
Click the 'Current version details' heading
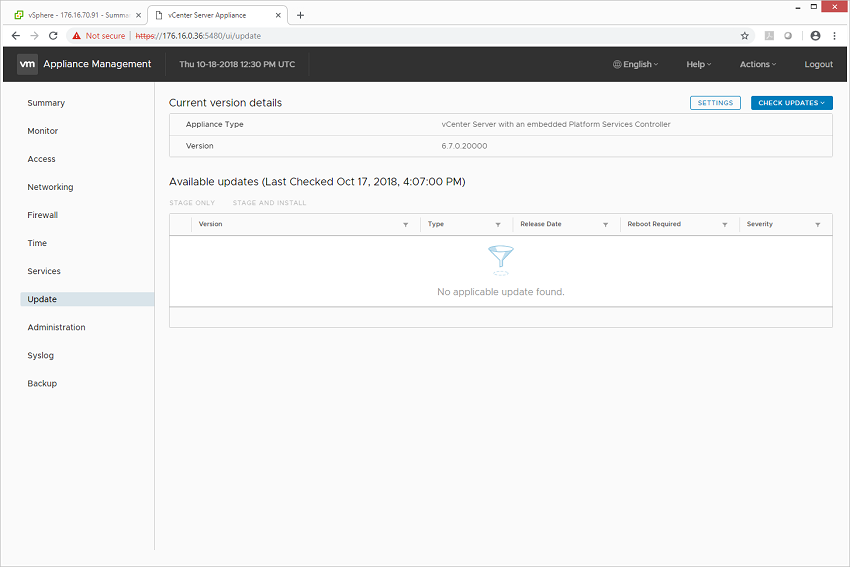coord(226,103)
